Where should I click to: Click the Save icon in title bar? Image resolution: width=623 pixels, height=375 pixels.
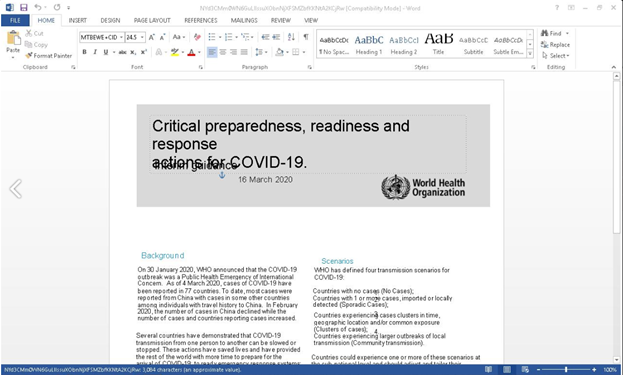(23, 7)
